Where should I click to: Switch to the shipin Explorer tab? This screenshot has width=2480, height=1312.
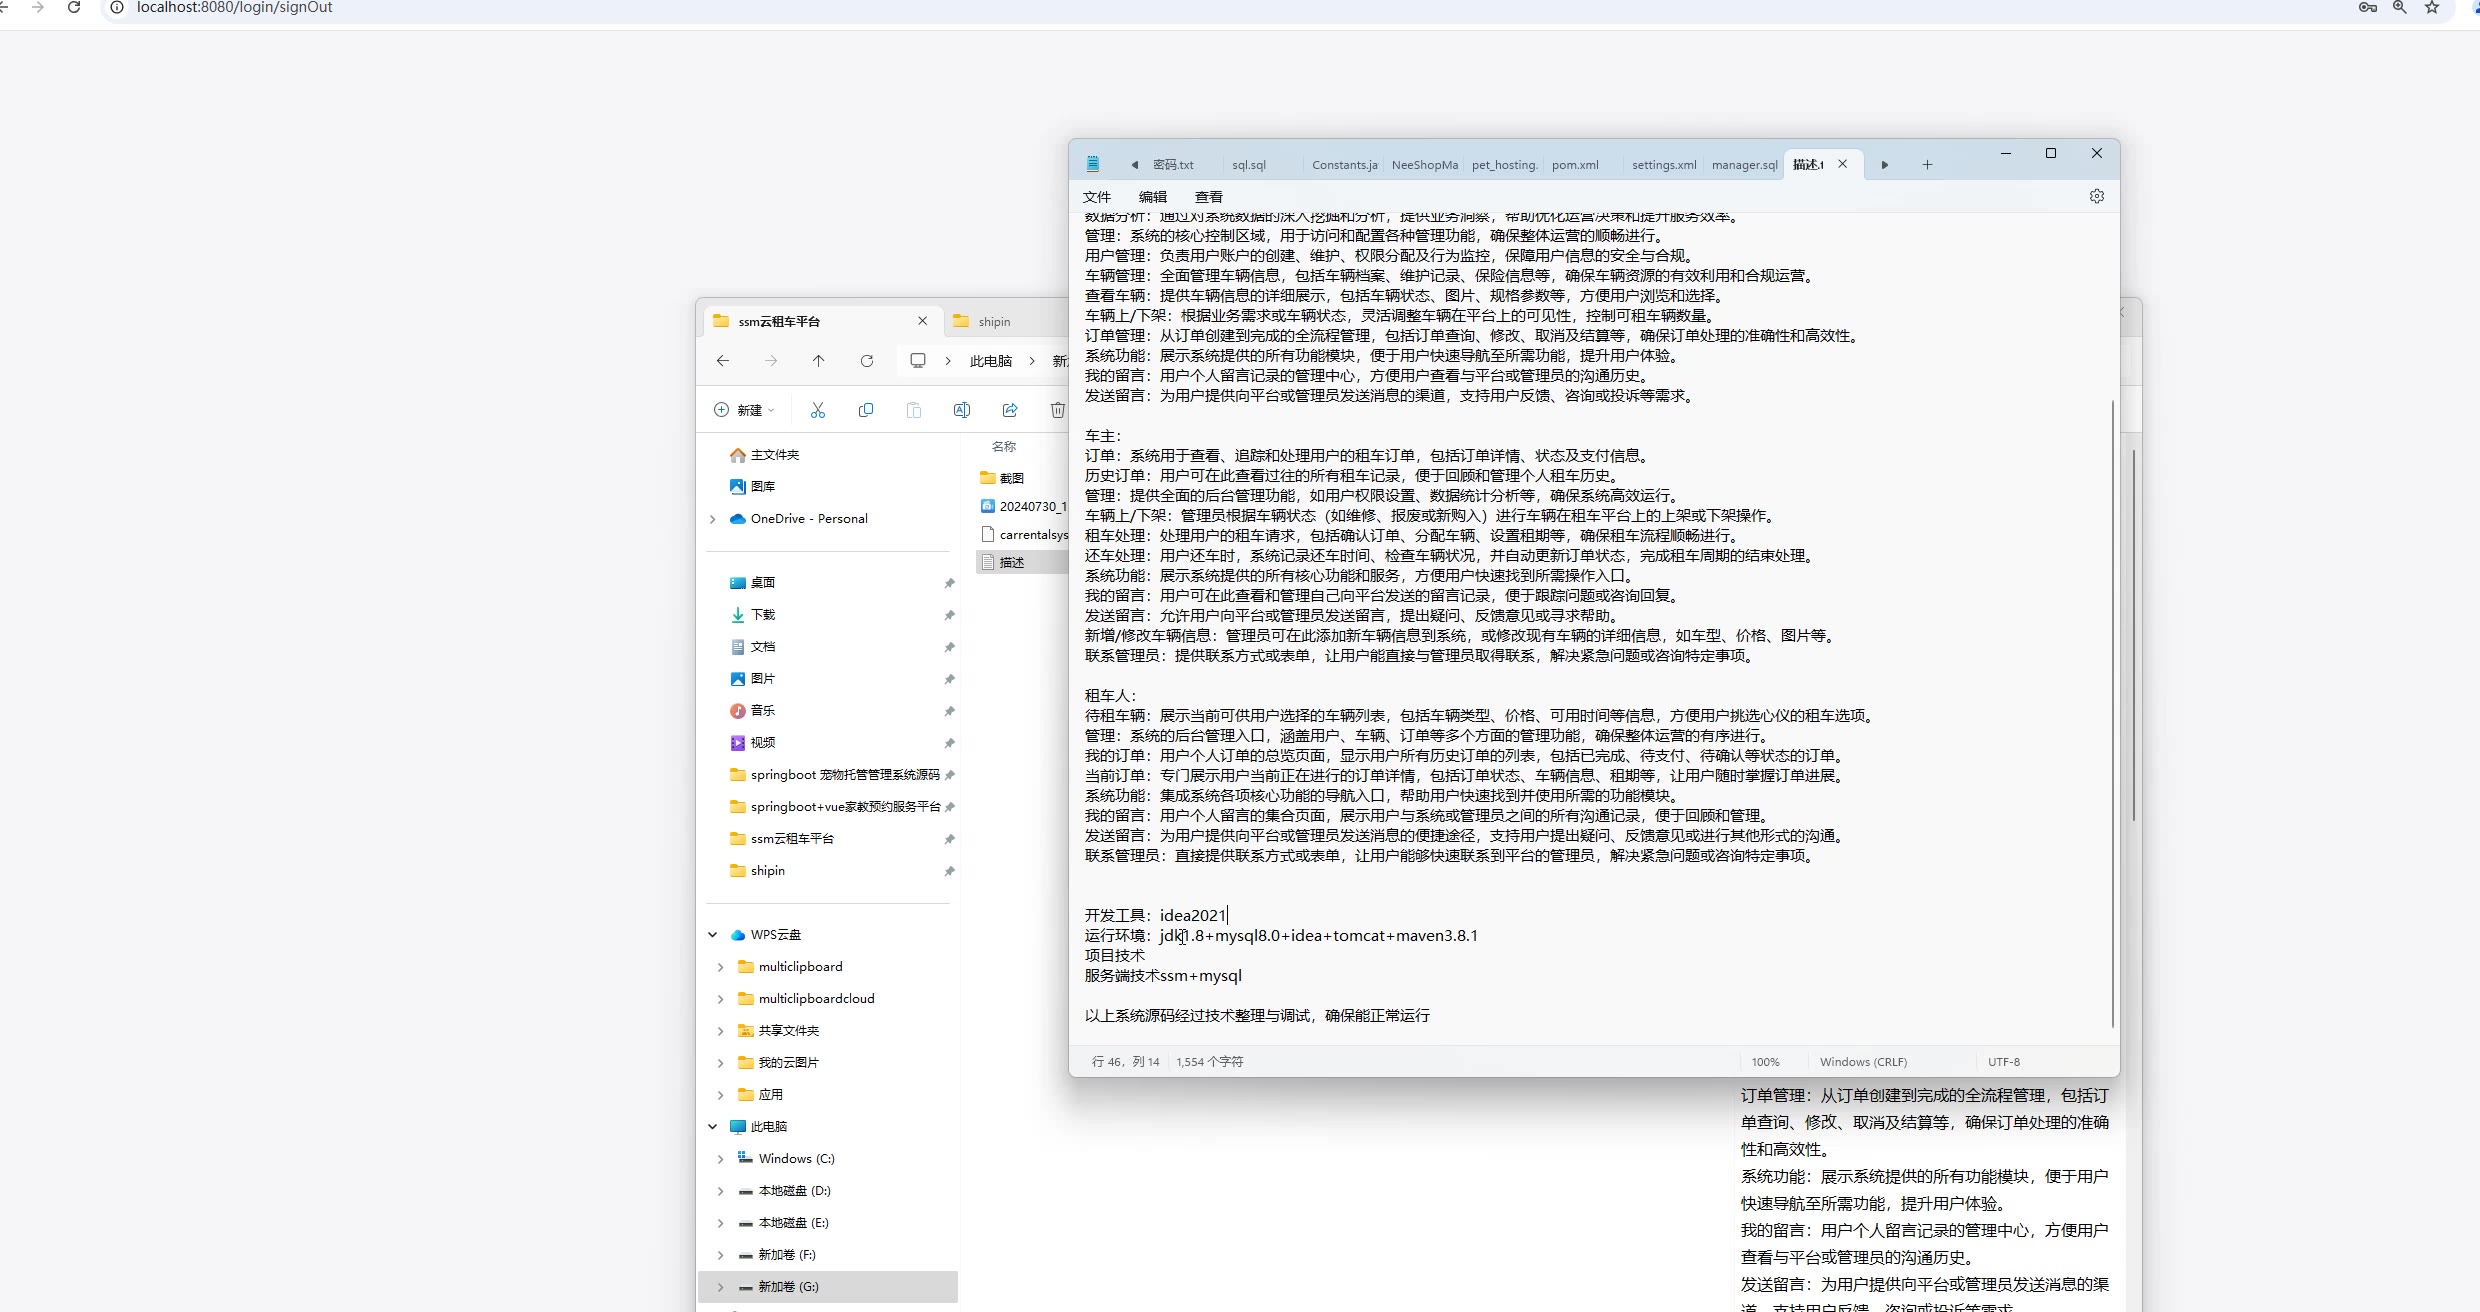click(x=994, y=321)
